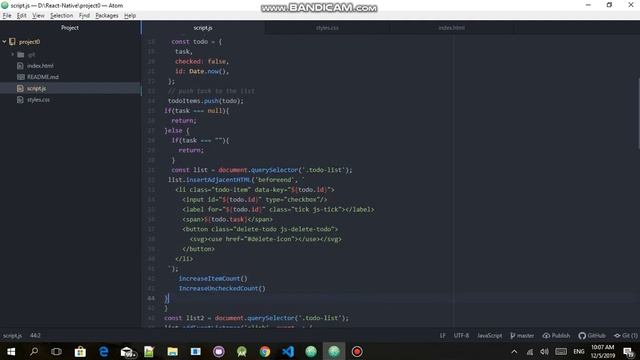Click the touch keyboard tray icon
Image resolution: width=640 pixels, height=360 pixels.
click(x=561, y=351)
